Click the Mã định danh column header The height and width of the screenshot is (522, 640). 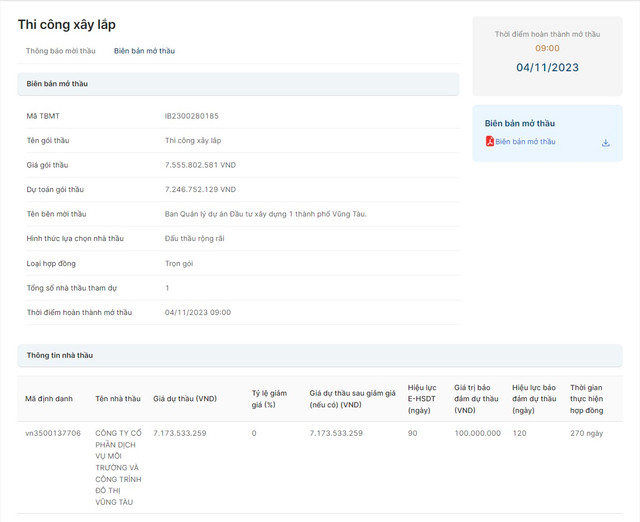pyautogui.click(x=49, y=398)
